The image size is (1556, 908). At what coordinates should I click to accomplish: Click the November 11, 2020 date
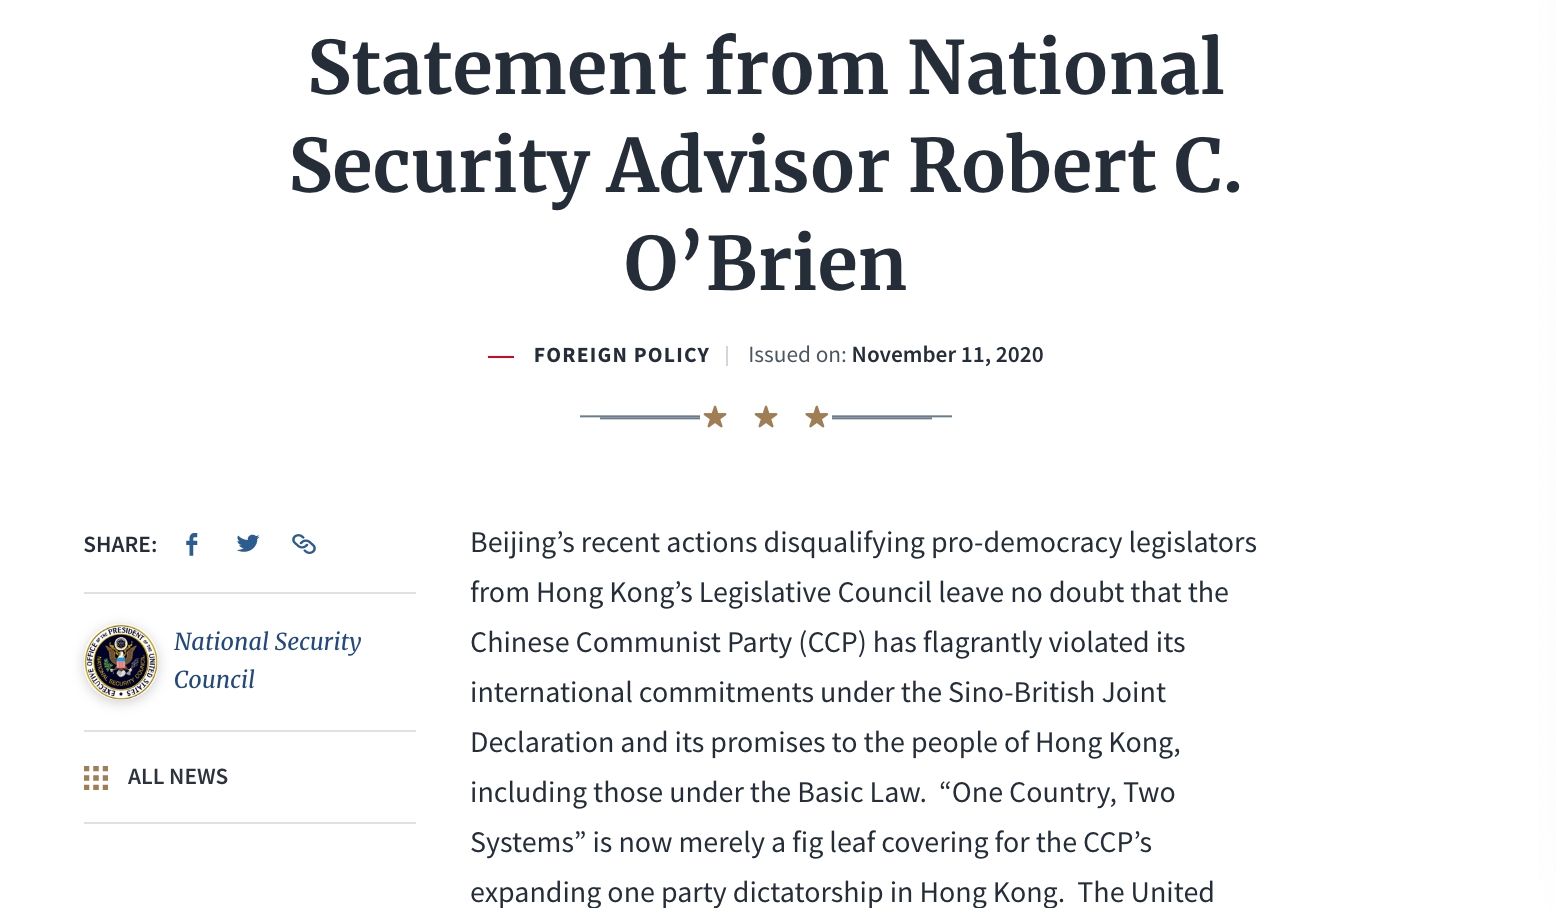click(947, 355)
